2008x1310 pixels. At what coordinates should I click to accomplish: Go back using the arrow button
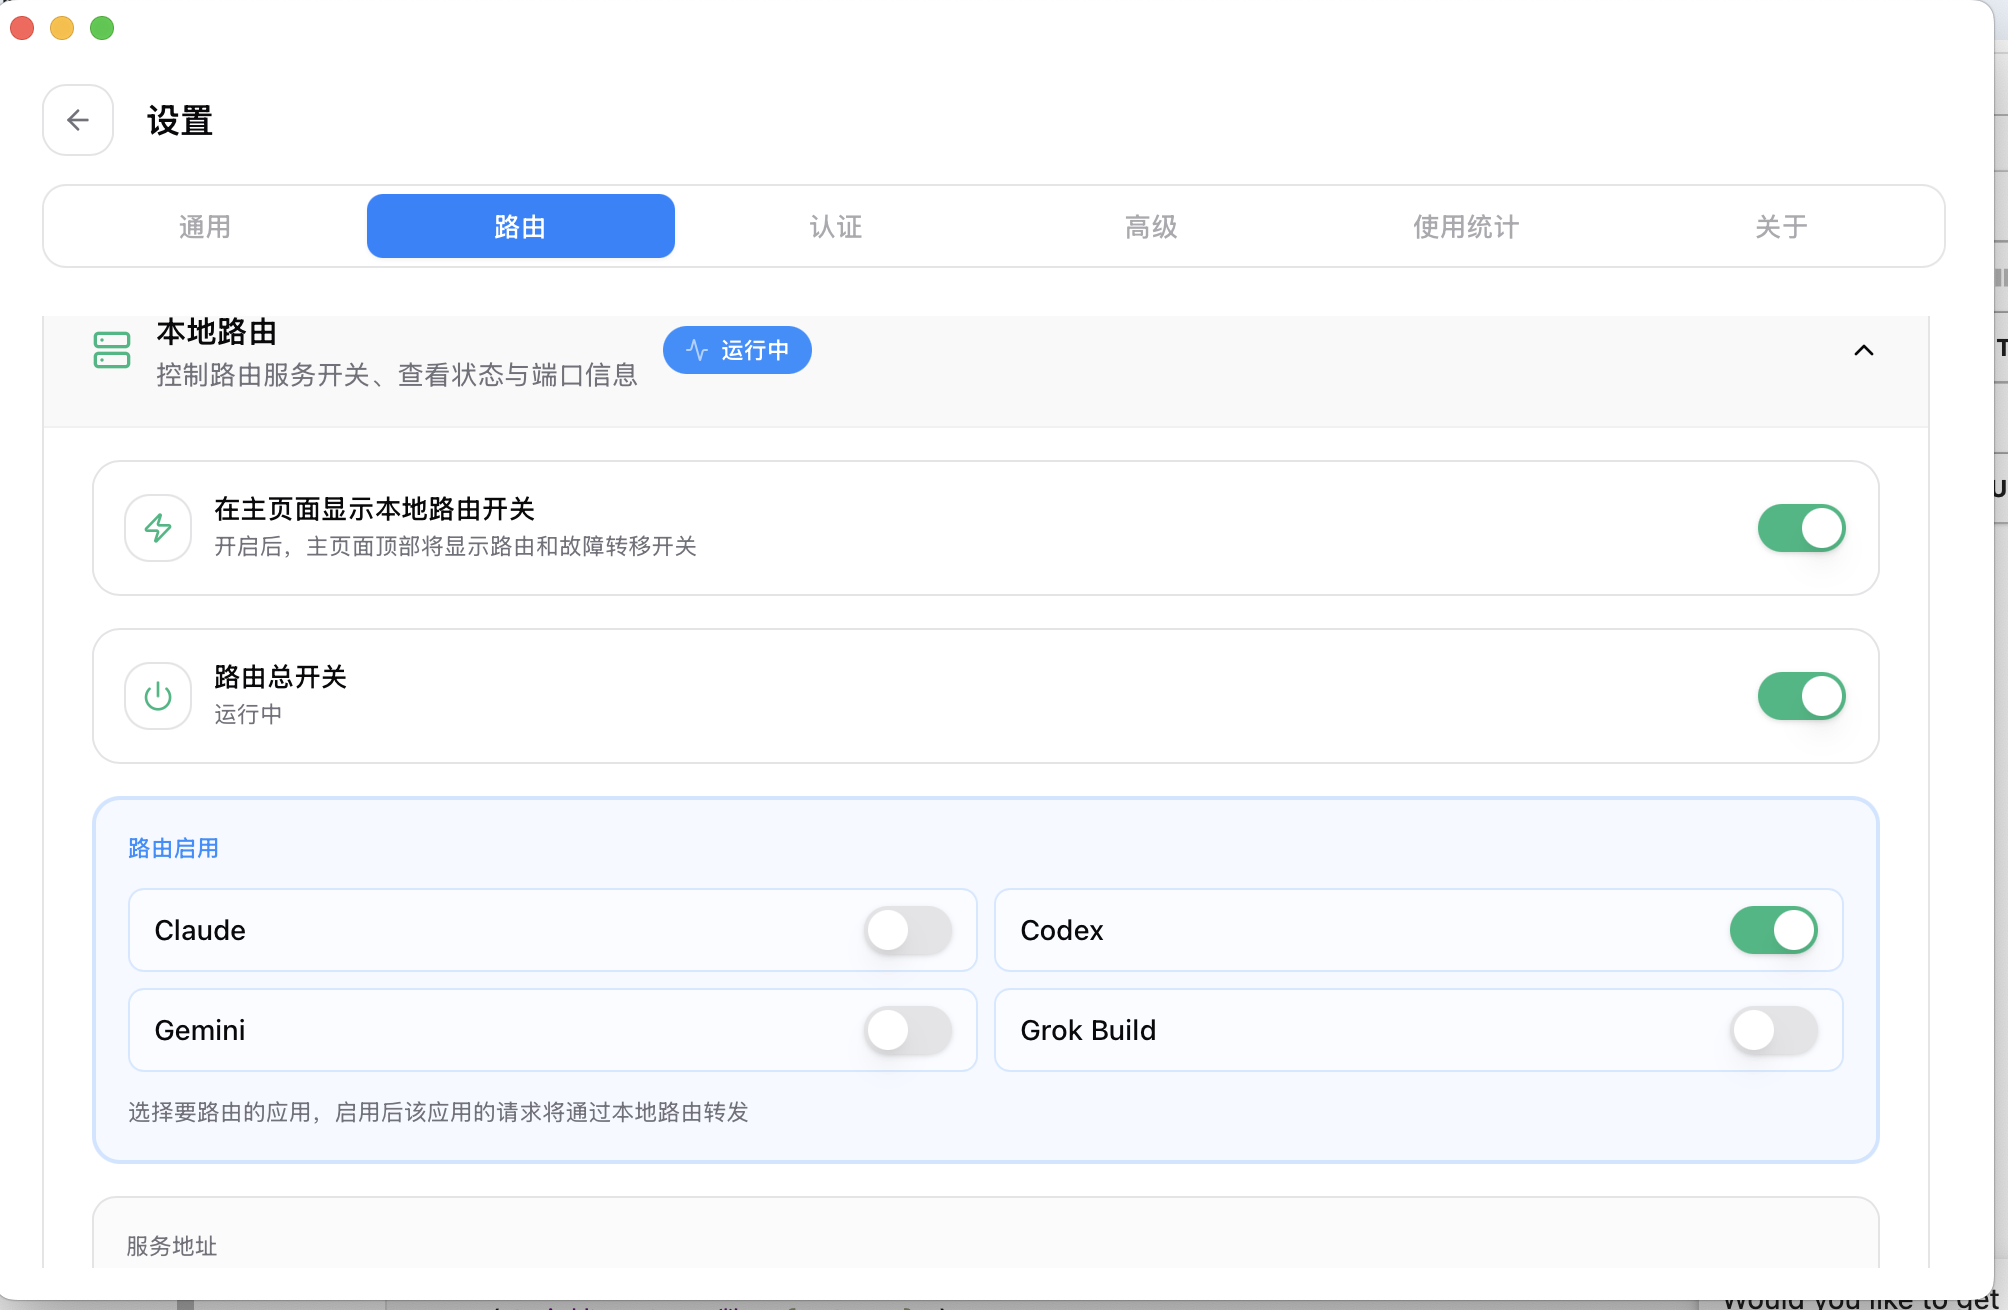point(78,120)
